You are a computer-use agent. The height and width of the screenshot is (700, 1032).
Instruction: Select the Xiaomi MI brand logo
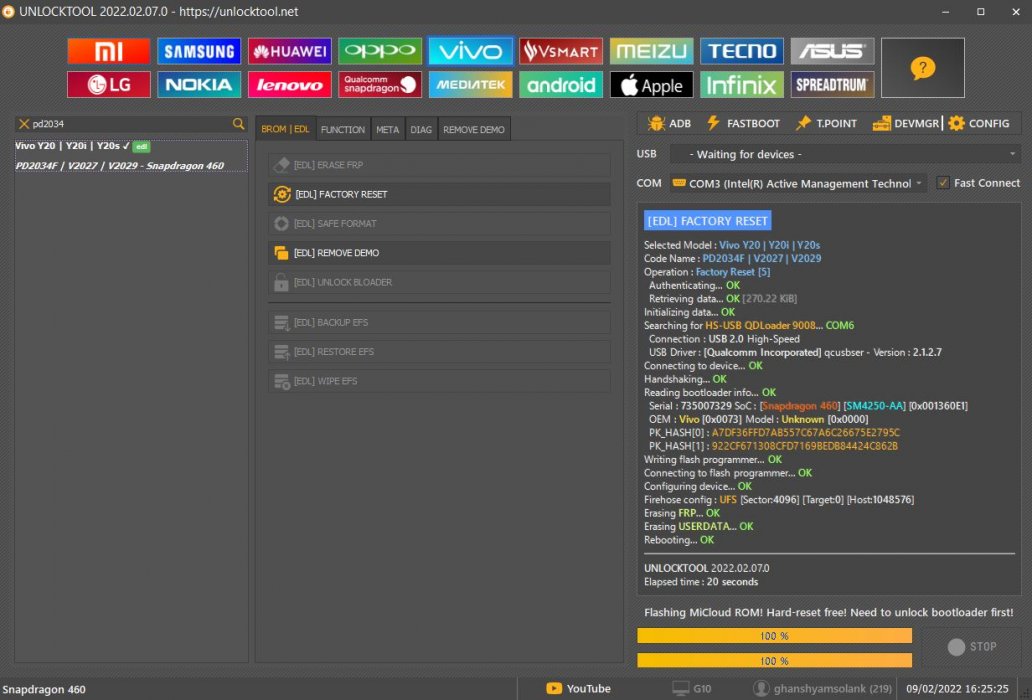109,51
